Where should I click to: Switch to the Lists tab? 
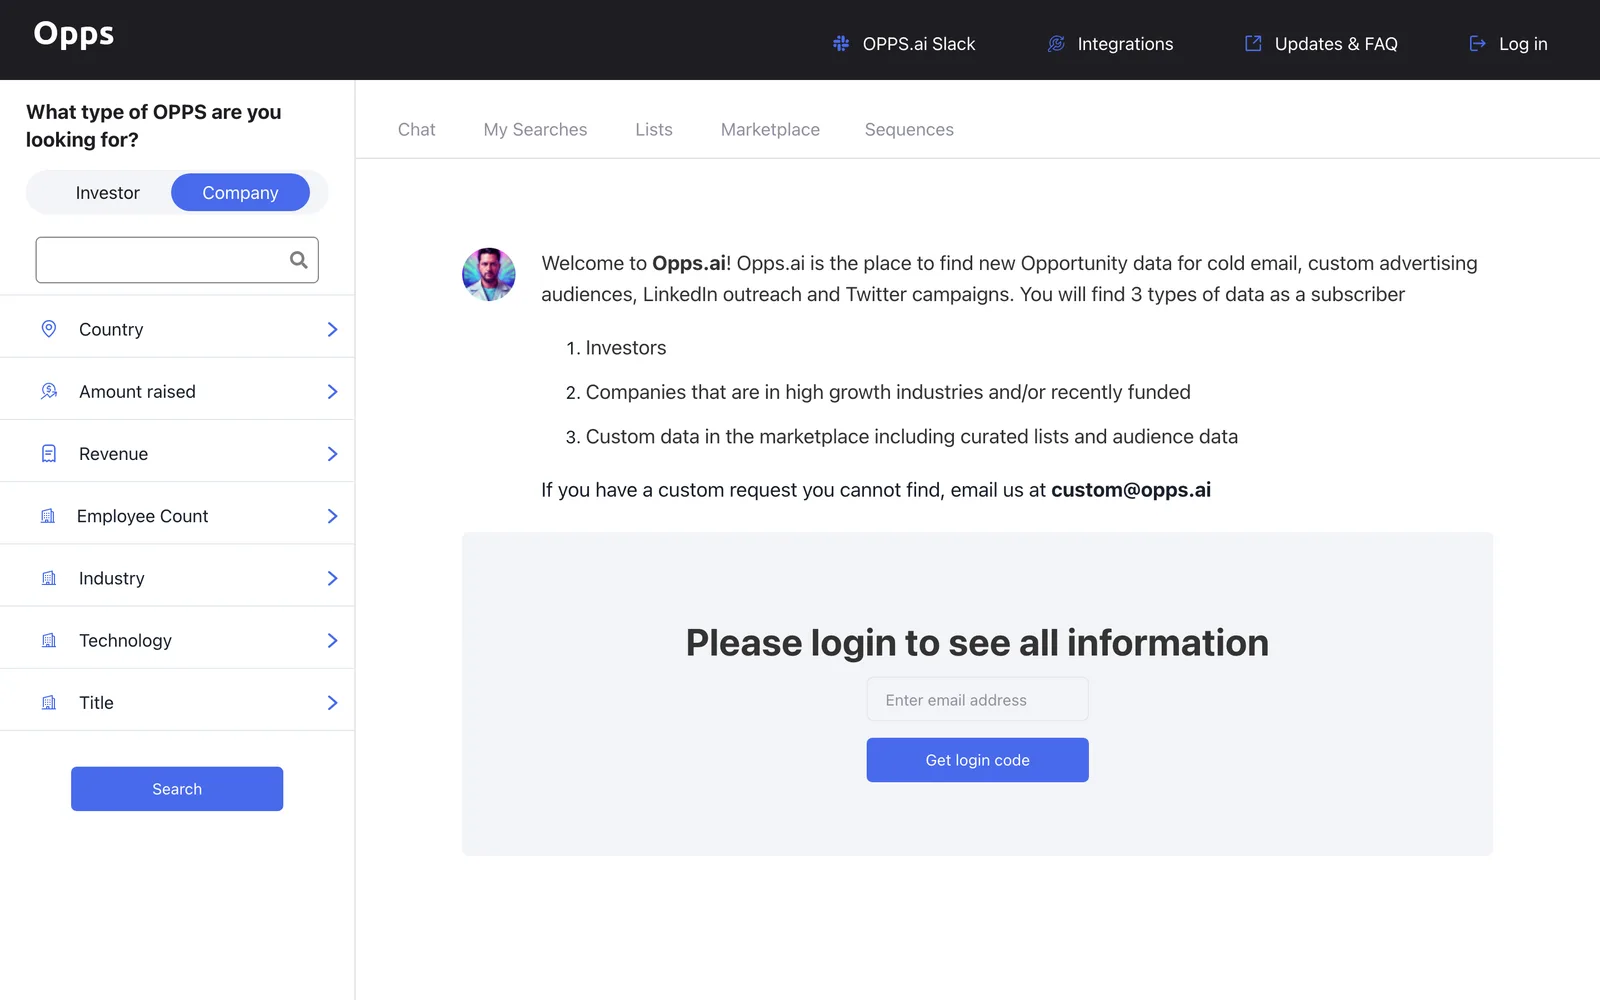pos(654,130)
